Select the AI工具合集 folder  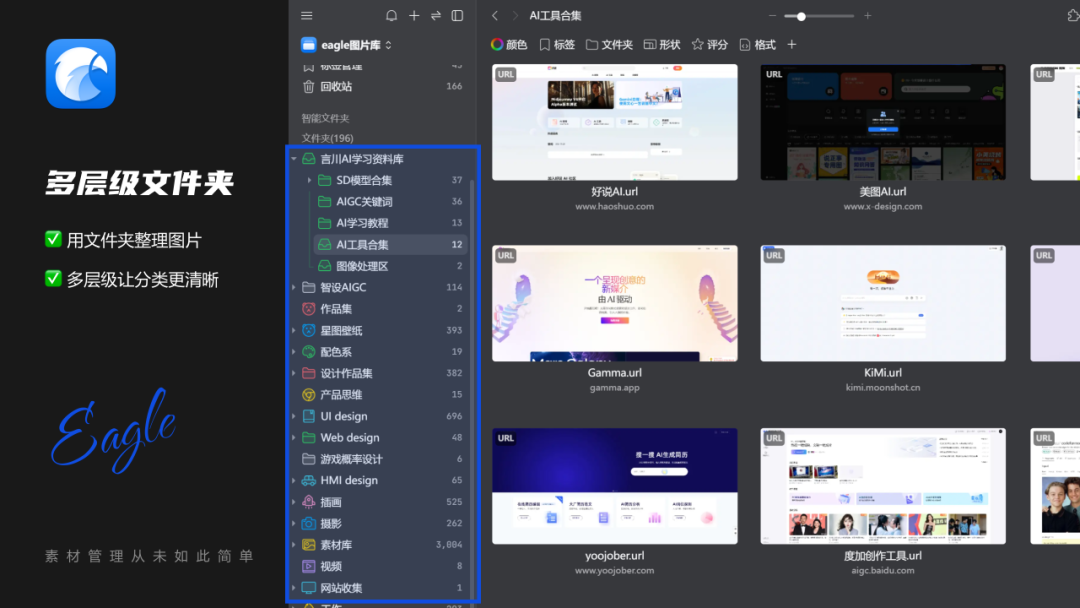(x=390, y=244)
